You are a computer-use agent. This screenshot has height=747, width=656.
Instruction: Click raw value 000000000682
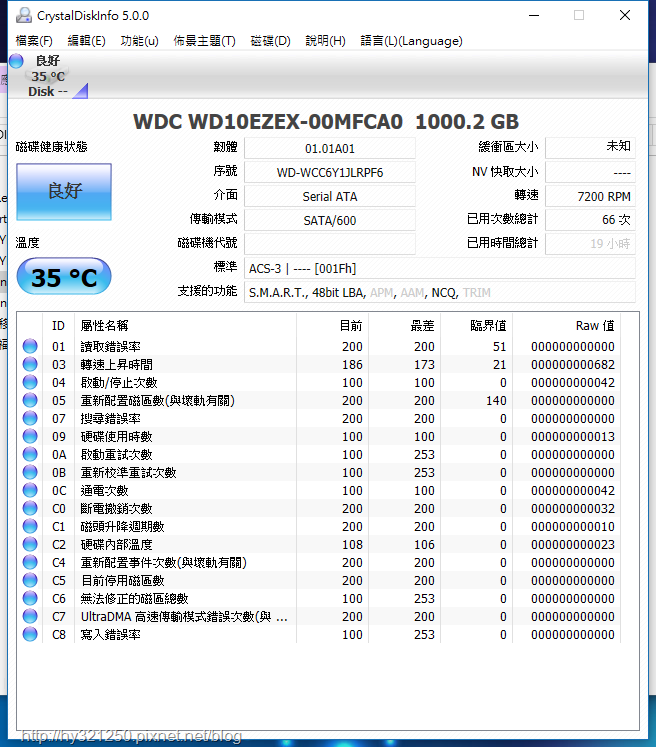(573, 364)
